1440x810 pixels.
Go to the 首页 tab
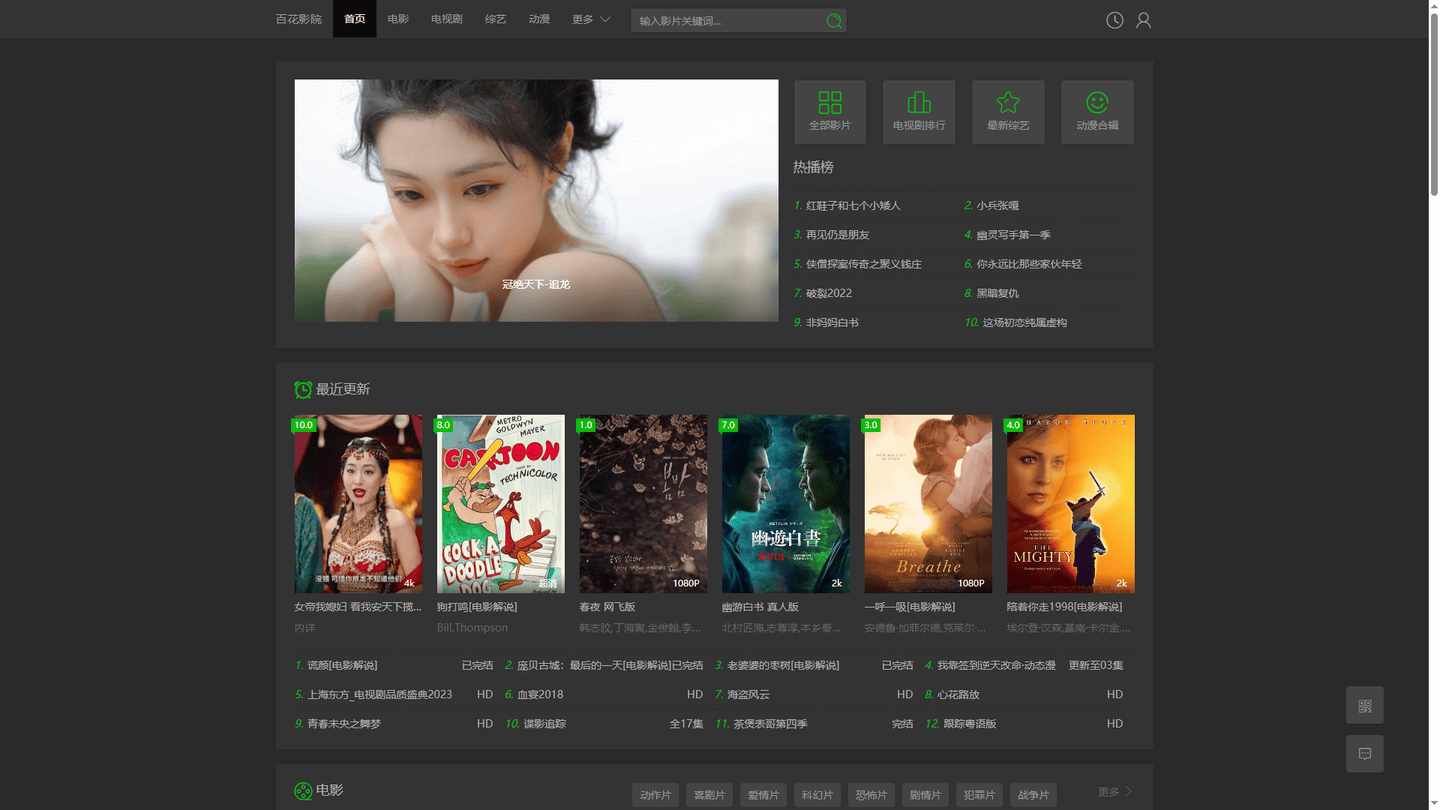coord(355,19)
